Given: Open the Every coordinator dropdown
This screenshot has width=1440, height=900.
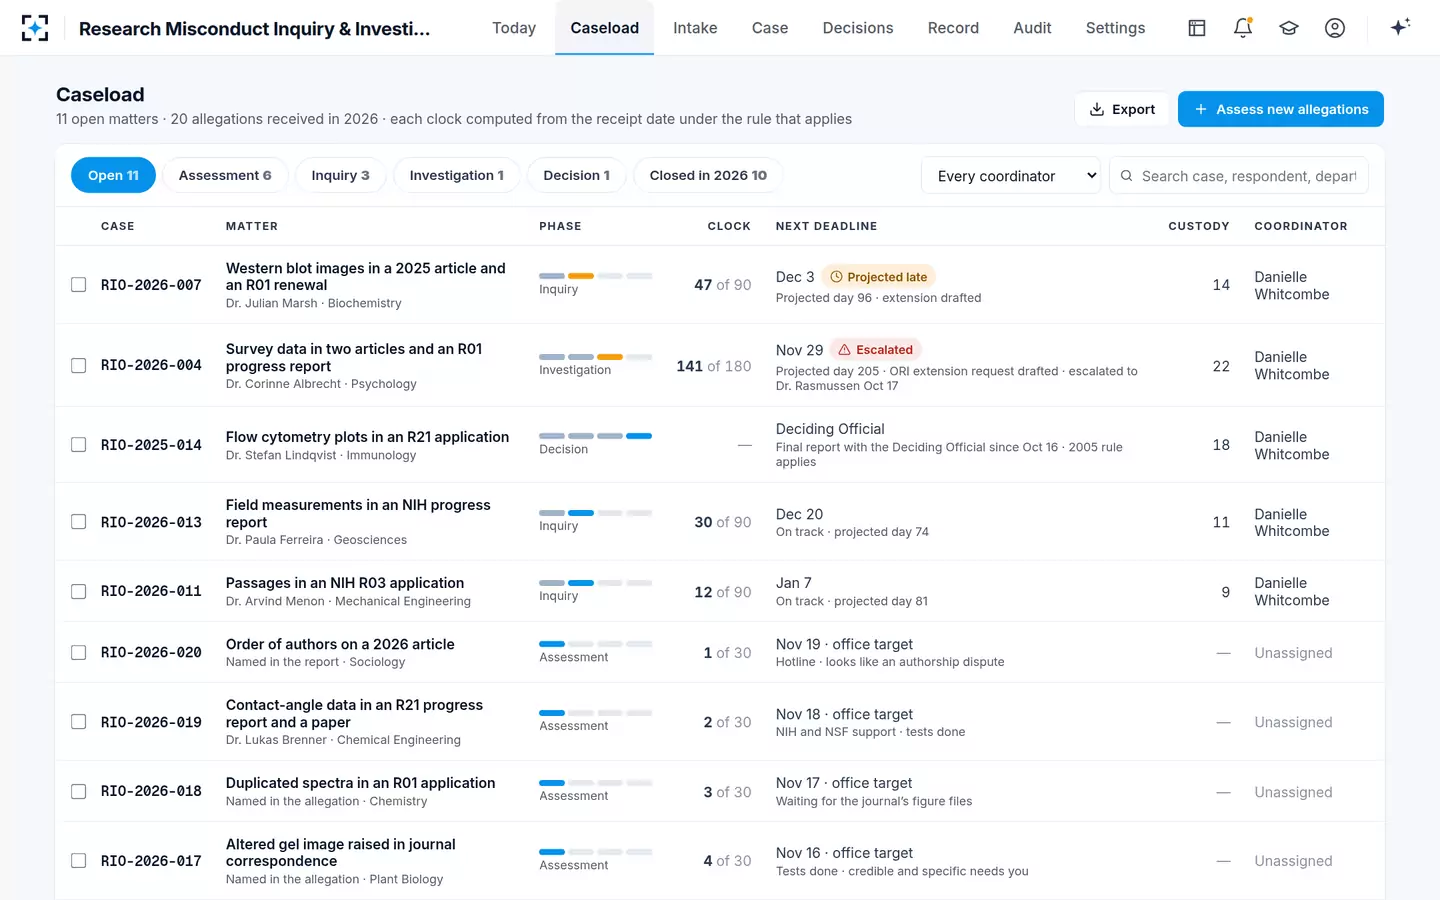Looking at the screenshot, I should click(1010, 176).
